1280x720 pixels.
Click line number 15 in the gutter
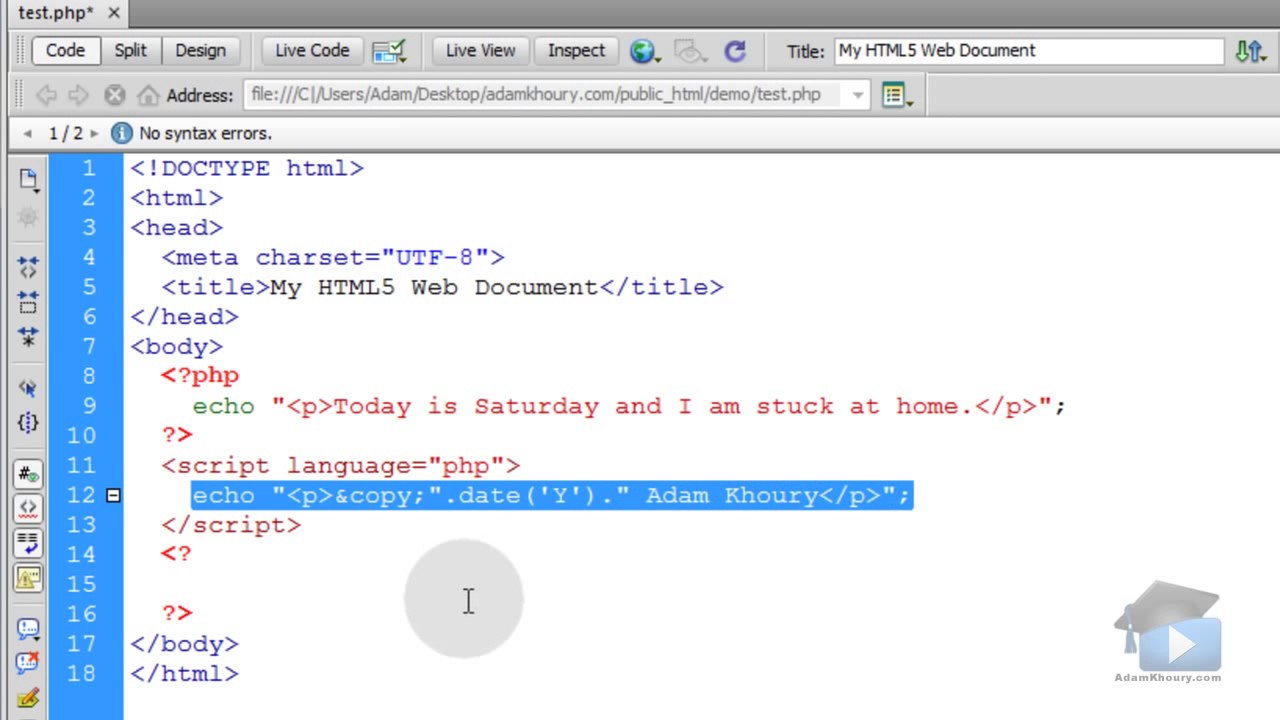coord(83,583)
